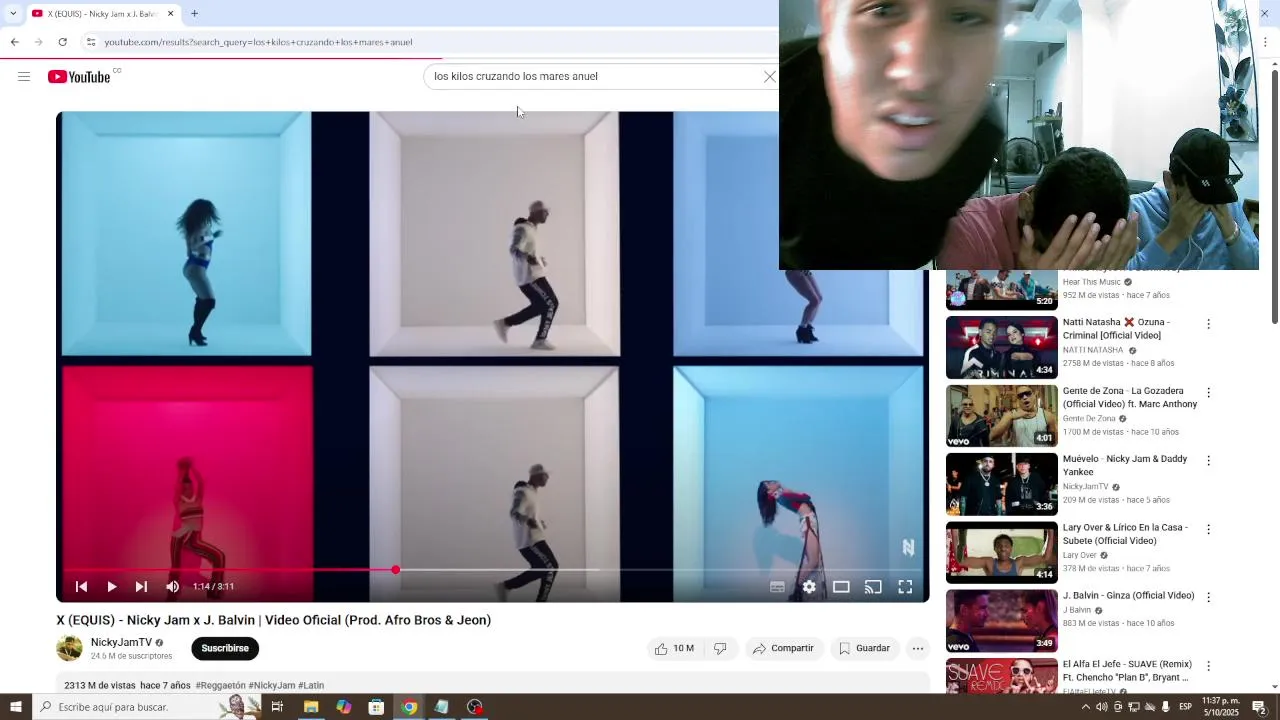Close the X (EQUIS) browser tab

[x=170, y=14]
